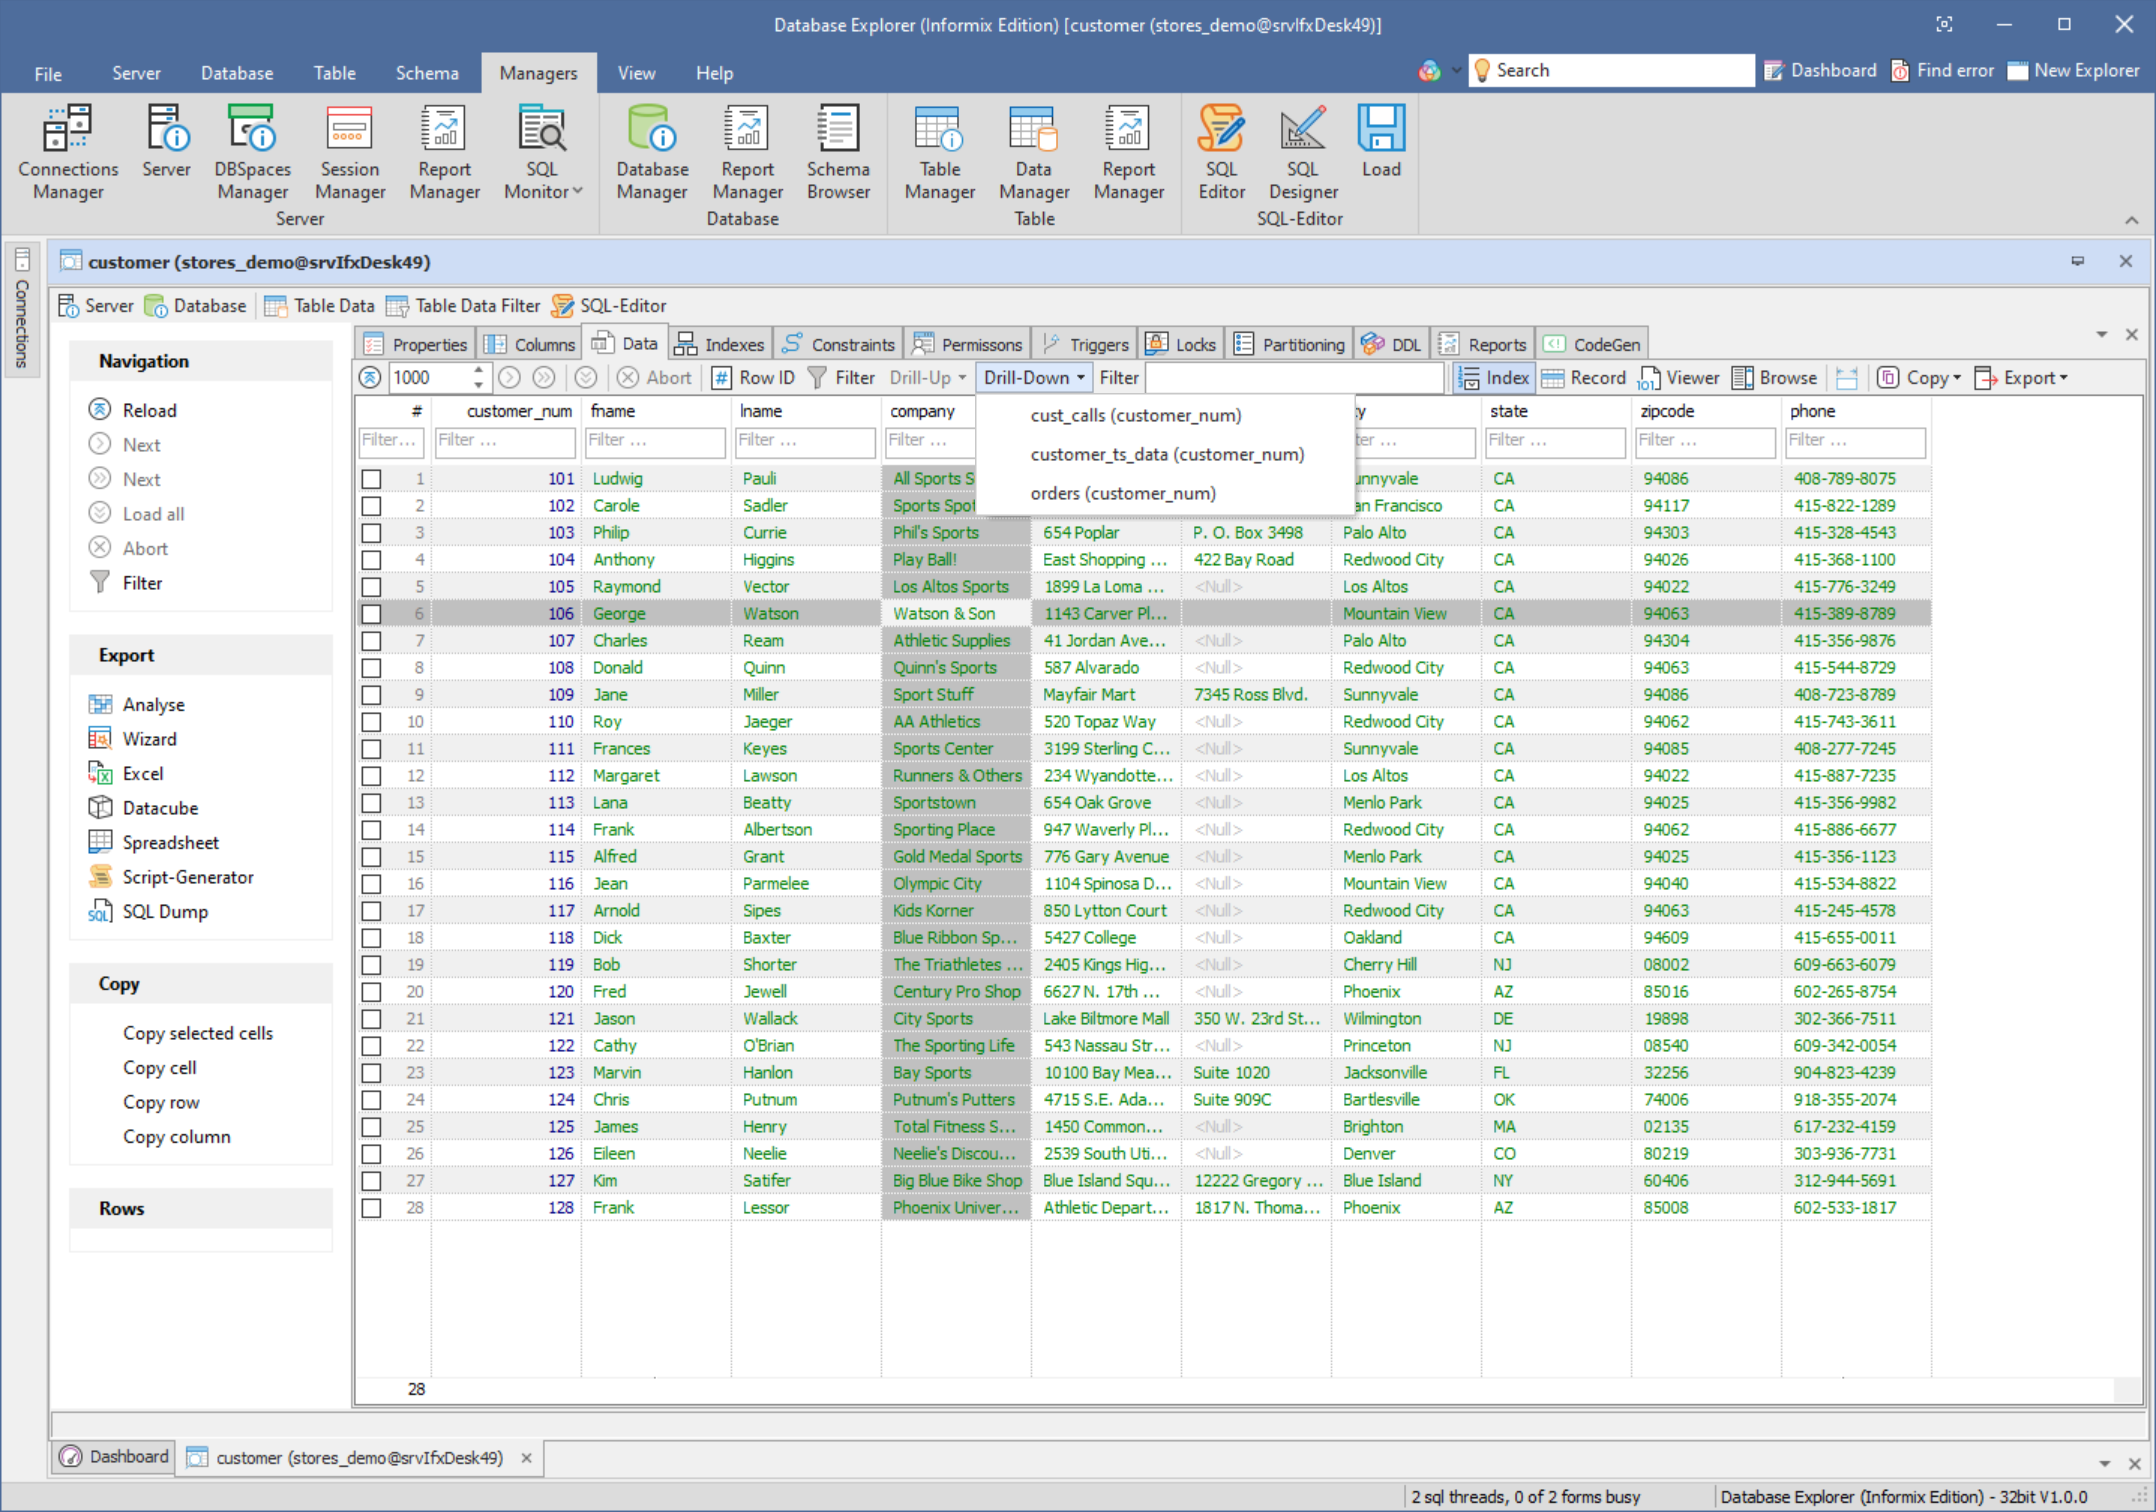Open the Table Data Filter
The height and width of the screenshot is (1512, 2156).
[x=463, y=306]
